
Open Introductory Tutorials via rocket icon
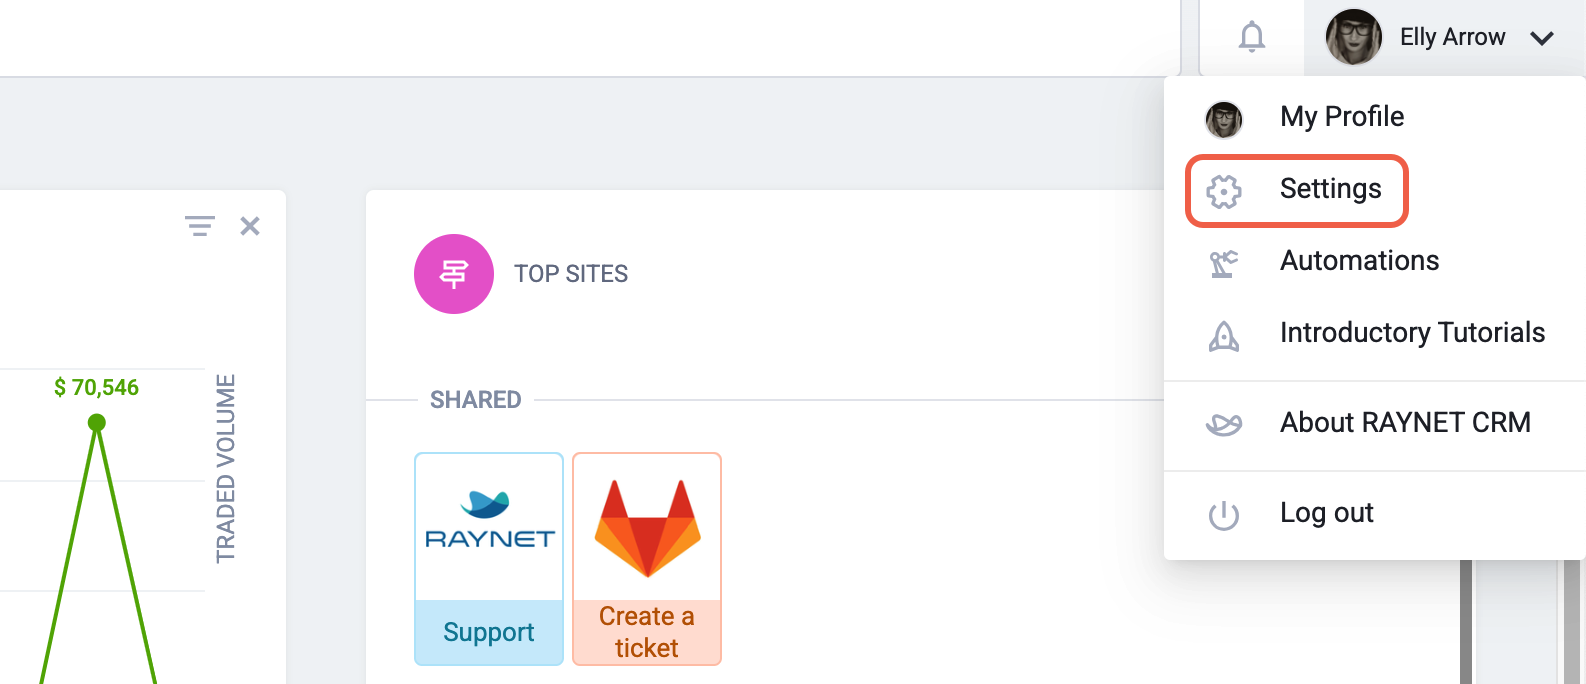pos(1224,335)
